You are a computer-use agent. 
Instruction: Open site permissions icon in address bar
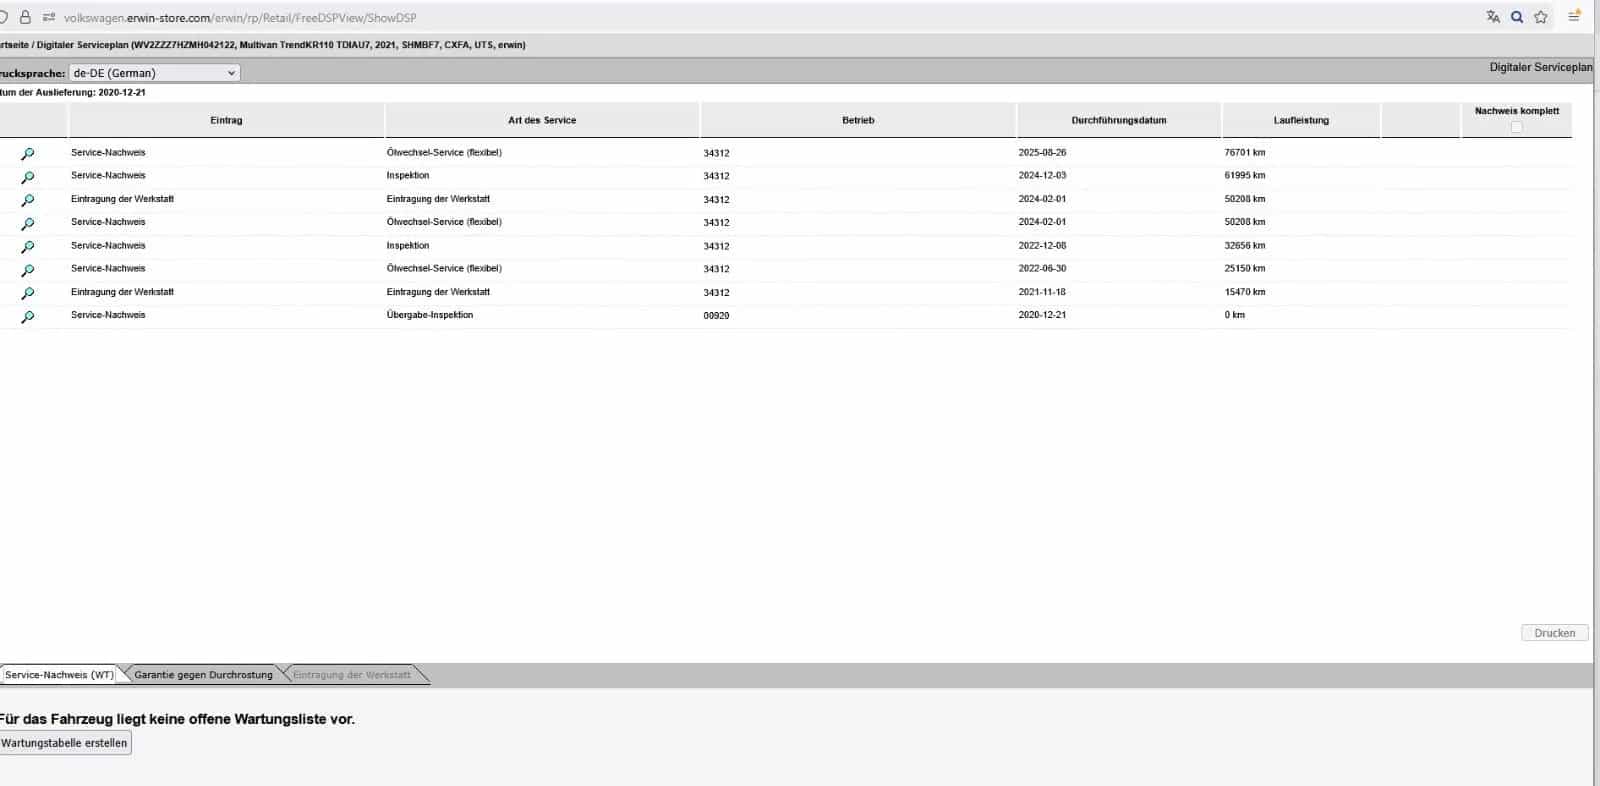pyautogui.click(x=48, y=17)
